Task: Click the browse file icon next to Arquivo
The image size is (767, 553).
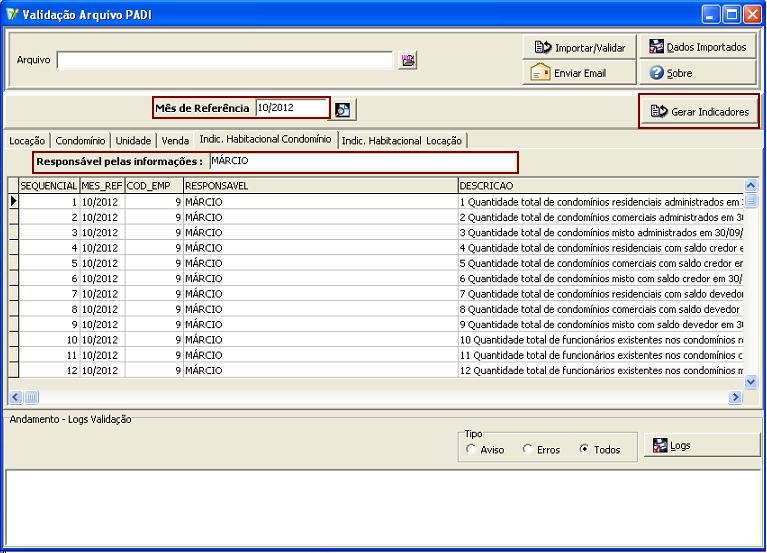Action: pyautogui.click(x=408, y=60)
